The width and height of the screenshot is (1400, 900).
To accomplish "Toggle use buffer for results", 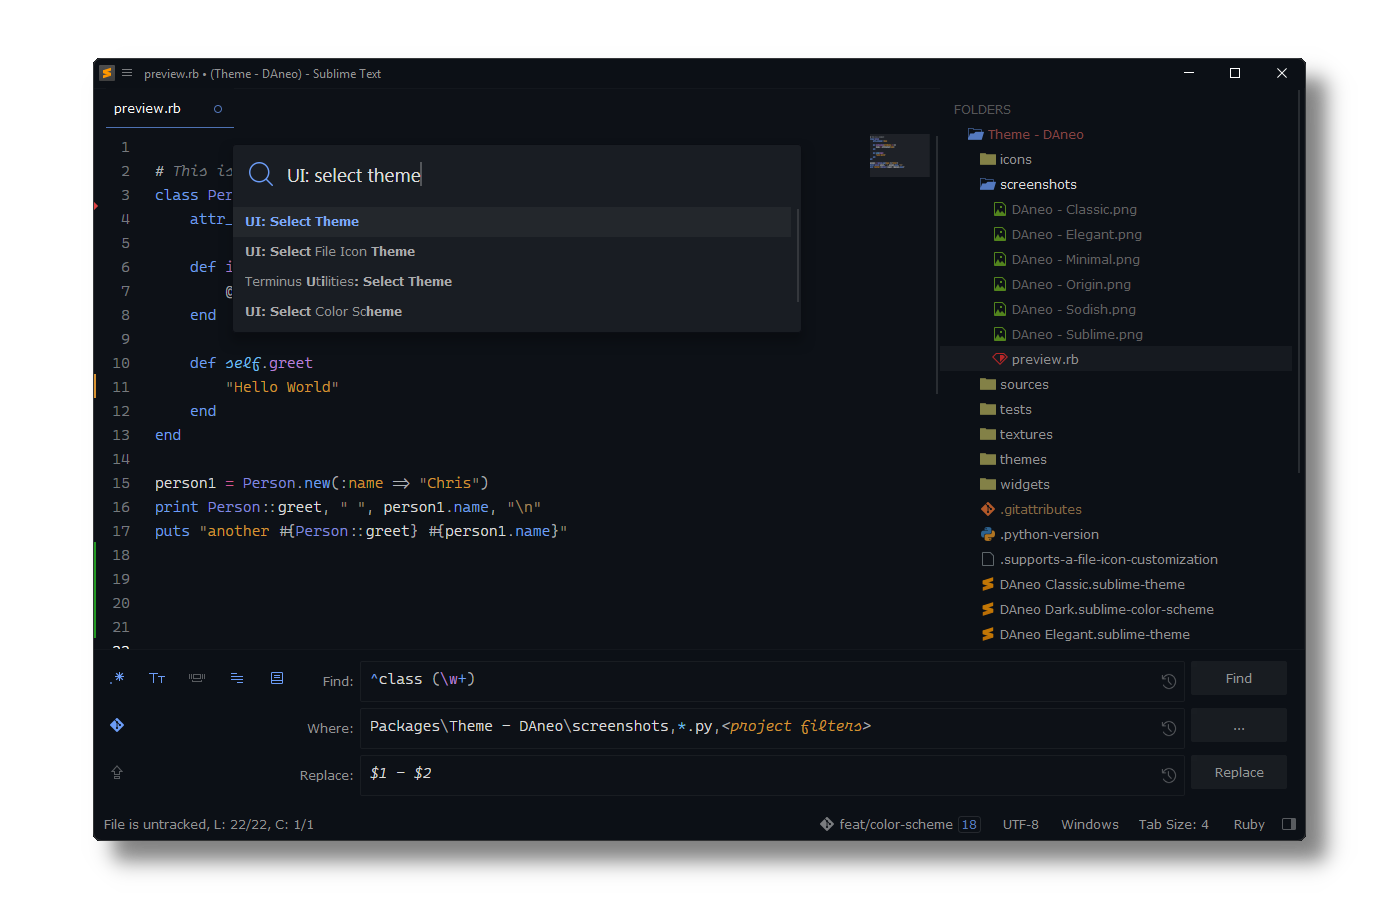I will click(277, 678).
